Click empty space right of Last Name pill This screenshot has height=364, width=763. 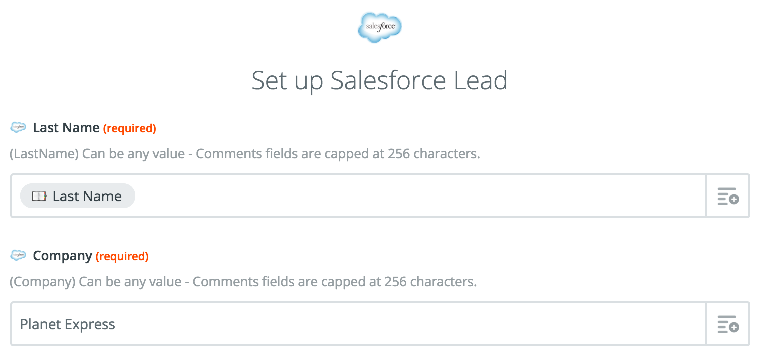[418, 196]
